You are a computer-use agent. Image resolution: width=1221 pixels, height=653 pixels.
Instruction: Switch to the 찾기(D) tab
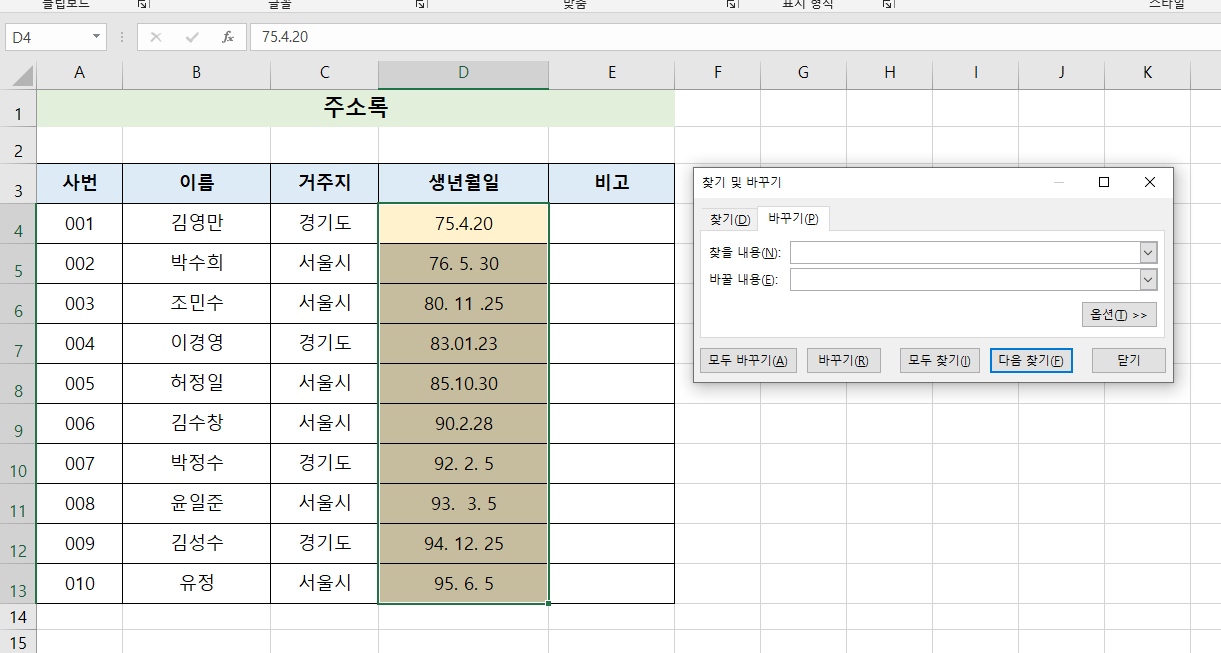(x=730, y=219)
